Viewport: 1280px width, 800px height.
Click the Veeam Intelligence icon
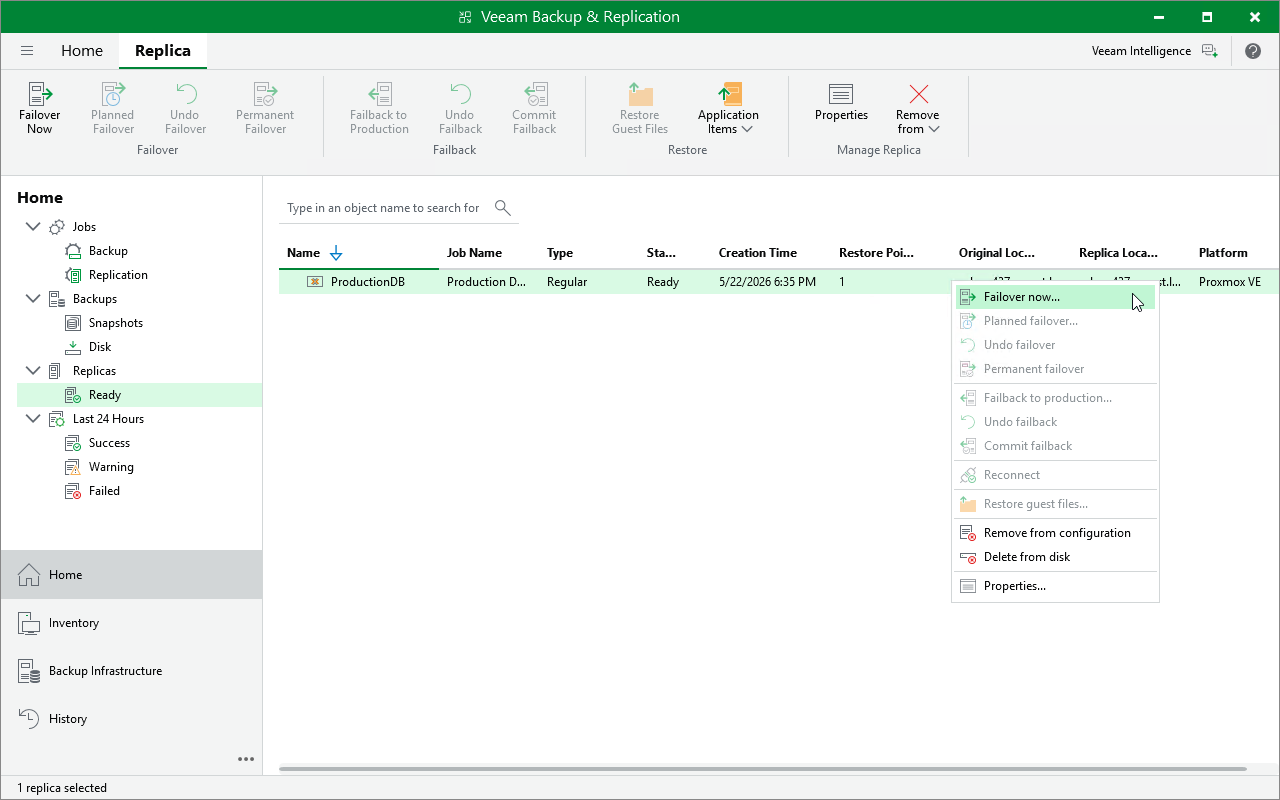(x=1210, y=51)
